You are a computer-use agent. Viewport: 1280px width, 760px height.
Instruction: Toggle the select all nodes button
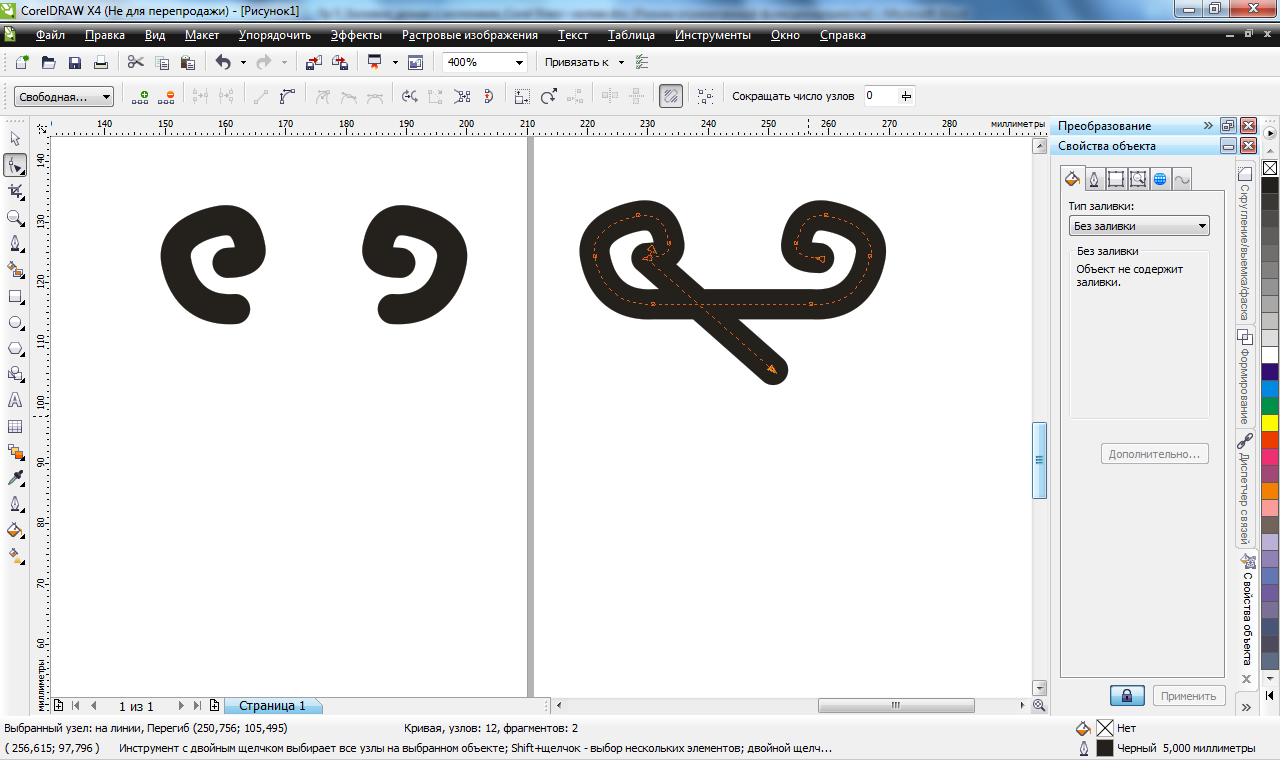[x=706, y=97]
